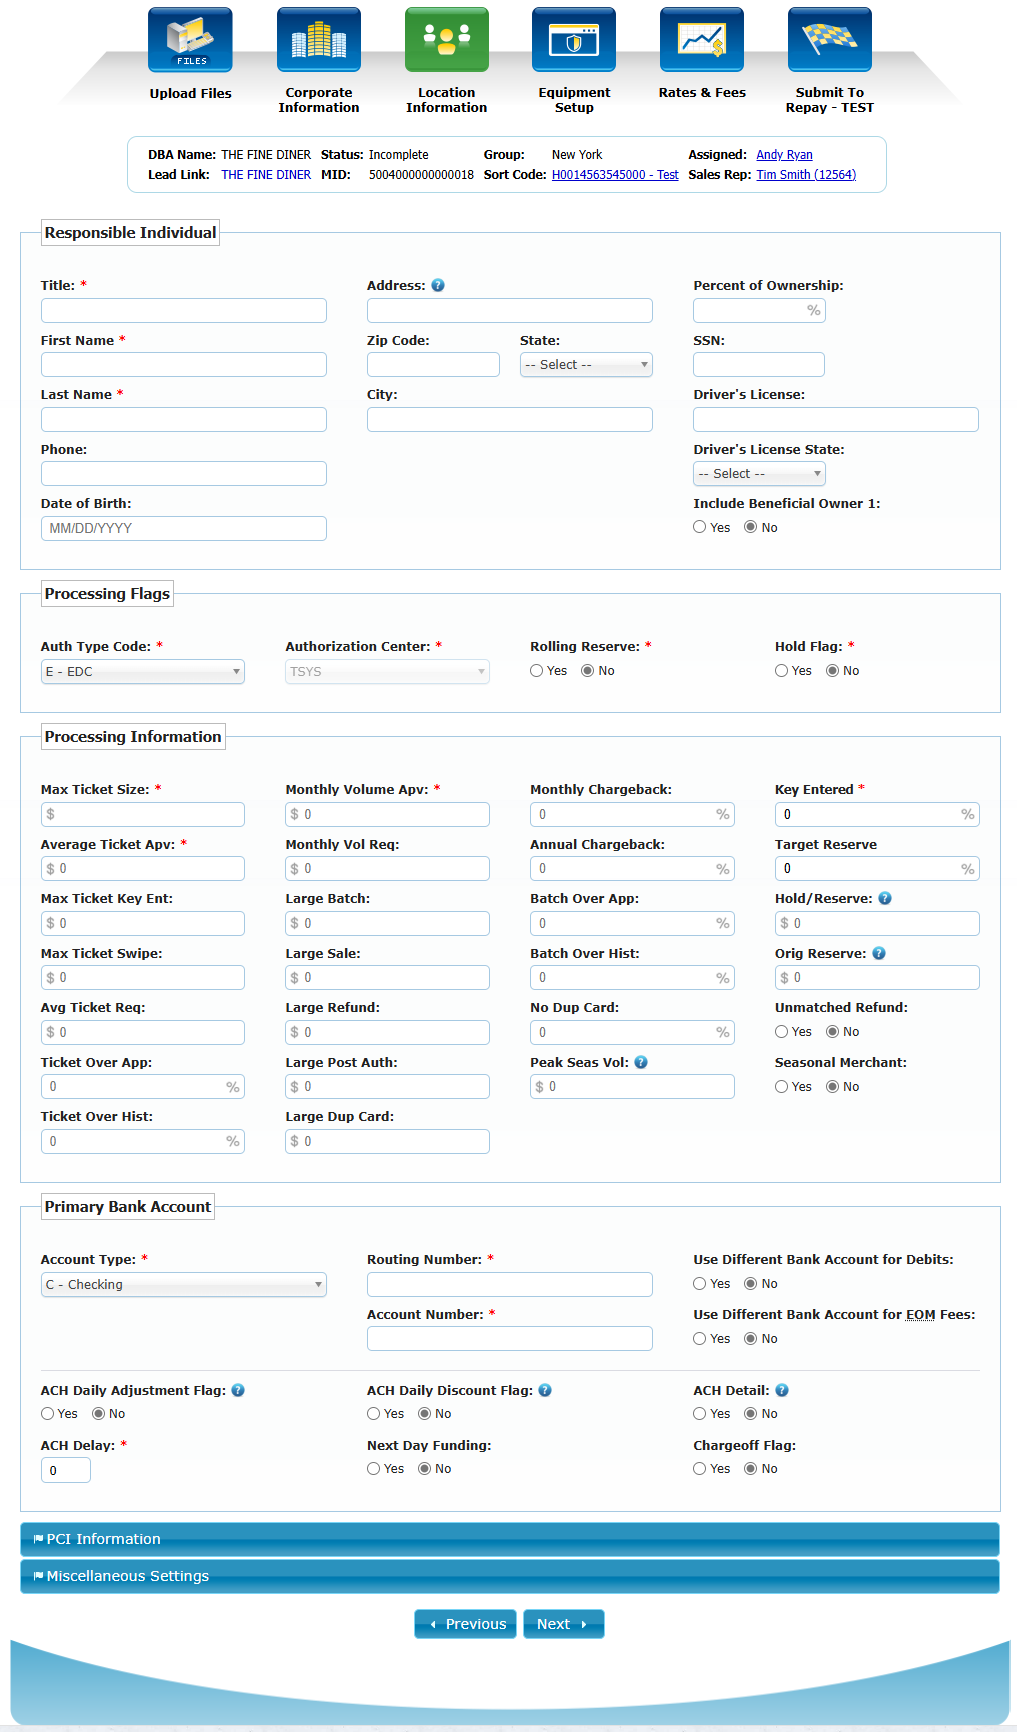Focus the SSN input field
The image size is (1017, 1732).
pyautogui.click(x=759, y=364)
